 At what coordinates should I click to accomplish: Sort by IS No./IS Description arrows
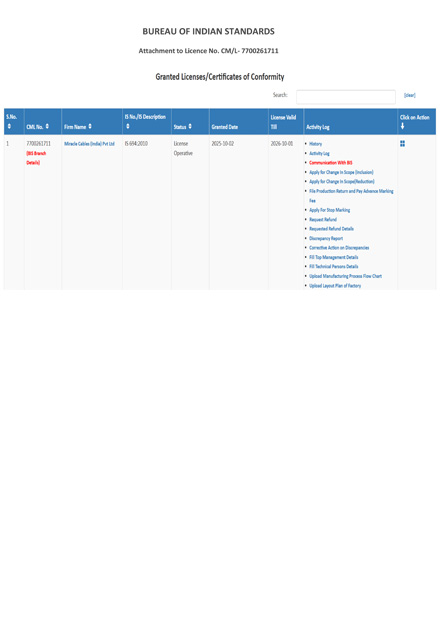coord(128,126)
